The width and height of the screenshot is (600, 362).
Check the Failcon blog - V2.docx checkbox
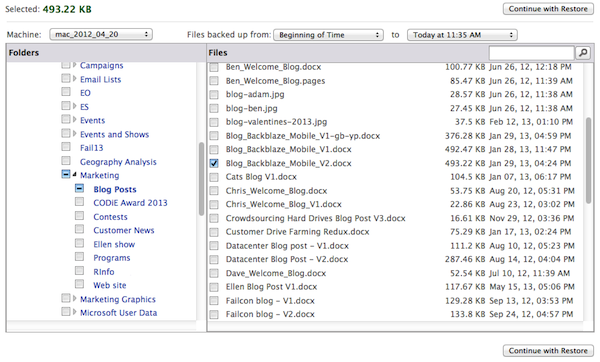click(214, 315)
